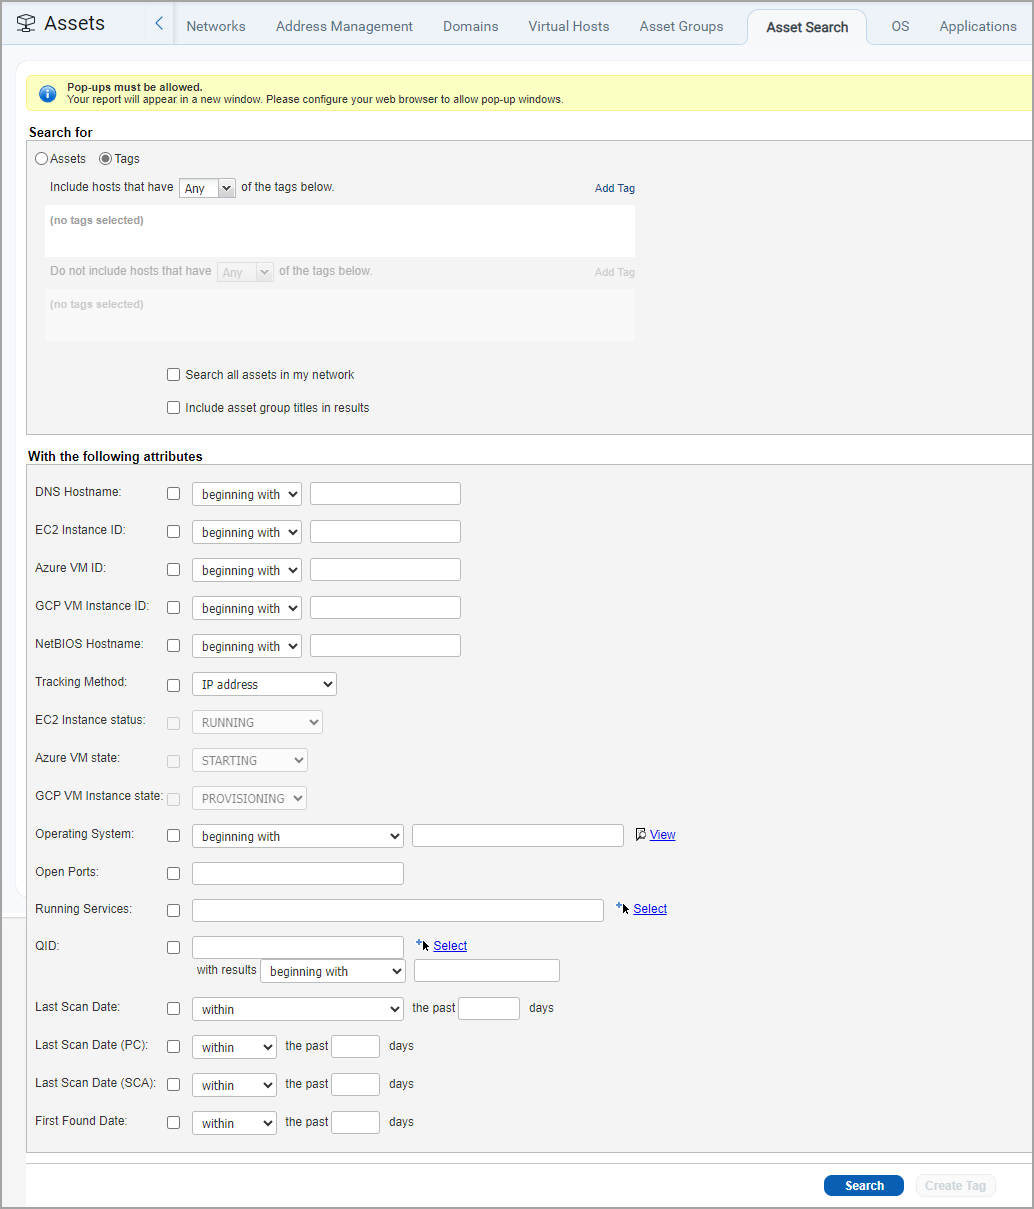
Task: Click inside the Open Ports input field
Action: 297,872
